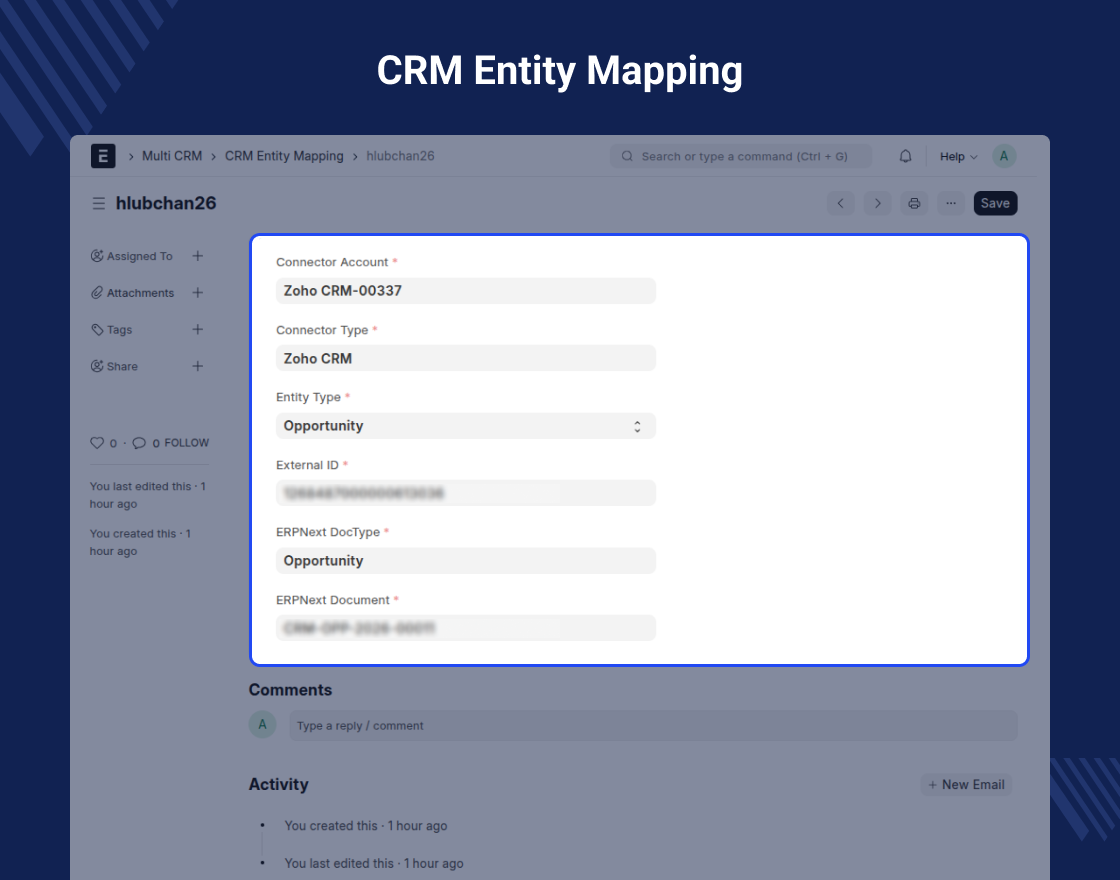Click the Activity section heading
The image size is (1120, 880).
tap(279, 784)
